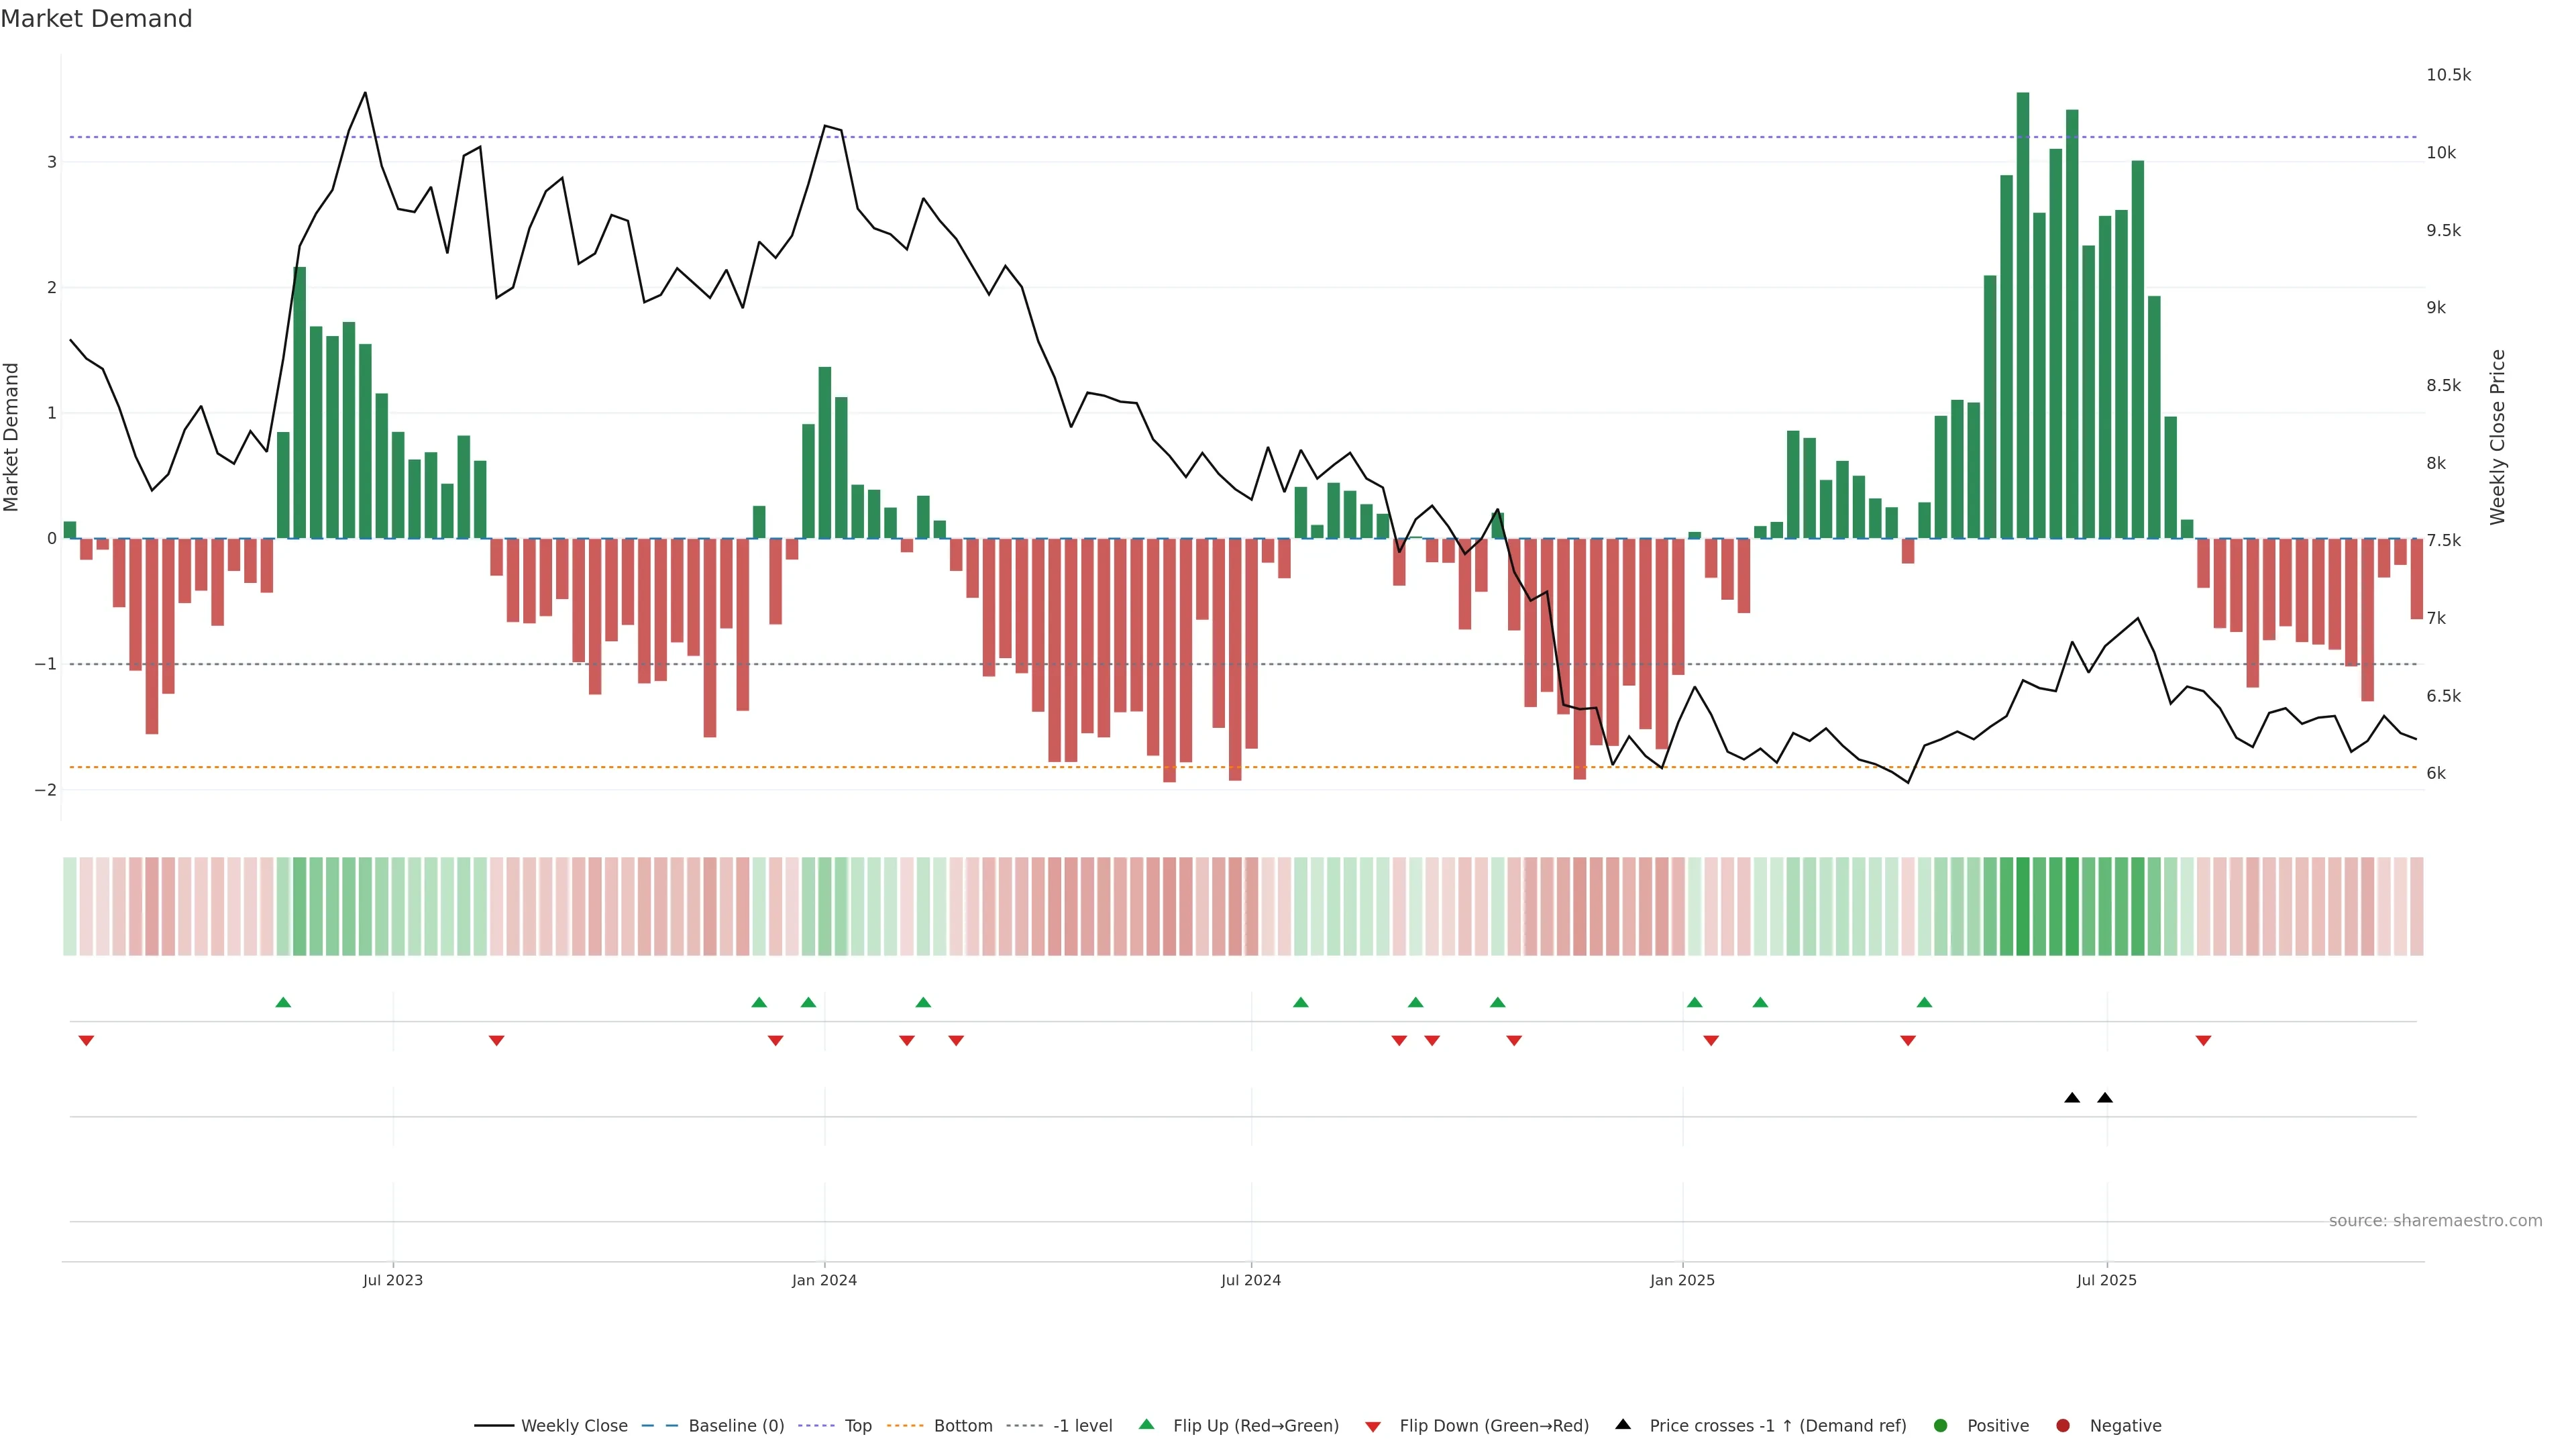Click the rightmost green flip-up triangle marker

[x=1924, y=1003]
